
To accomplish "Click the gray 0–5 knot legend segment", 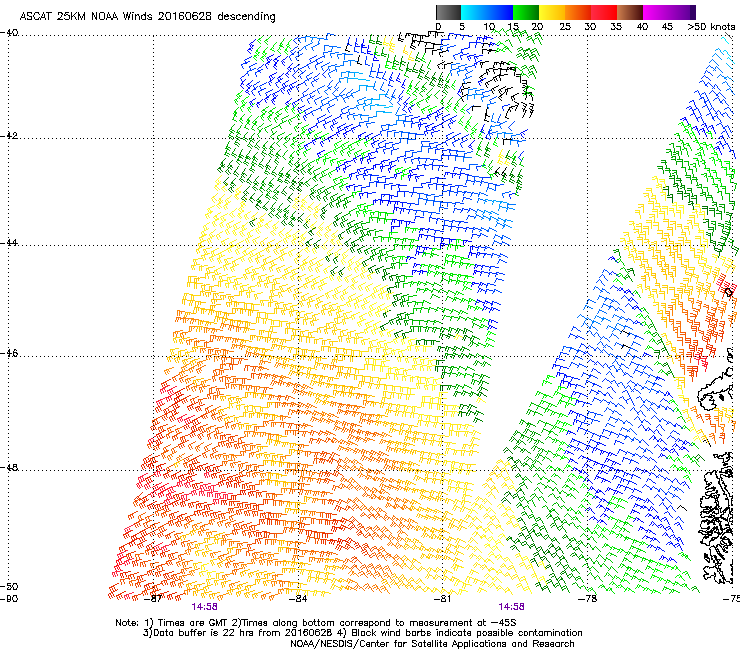I will click(x=448, y=12).
